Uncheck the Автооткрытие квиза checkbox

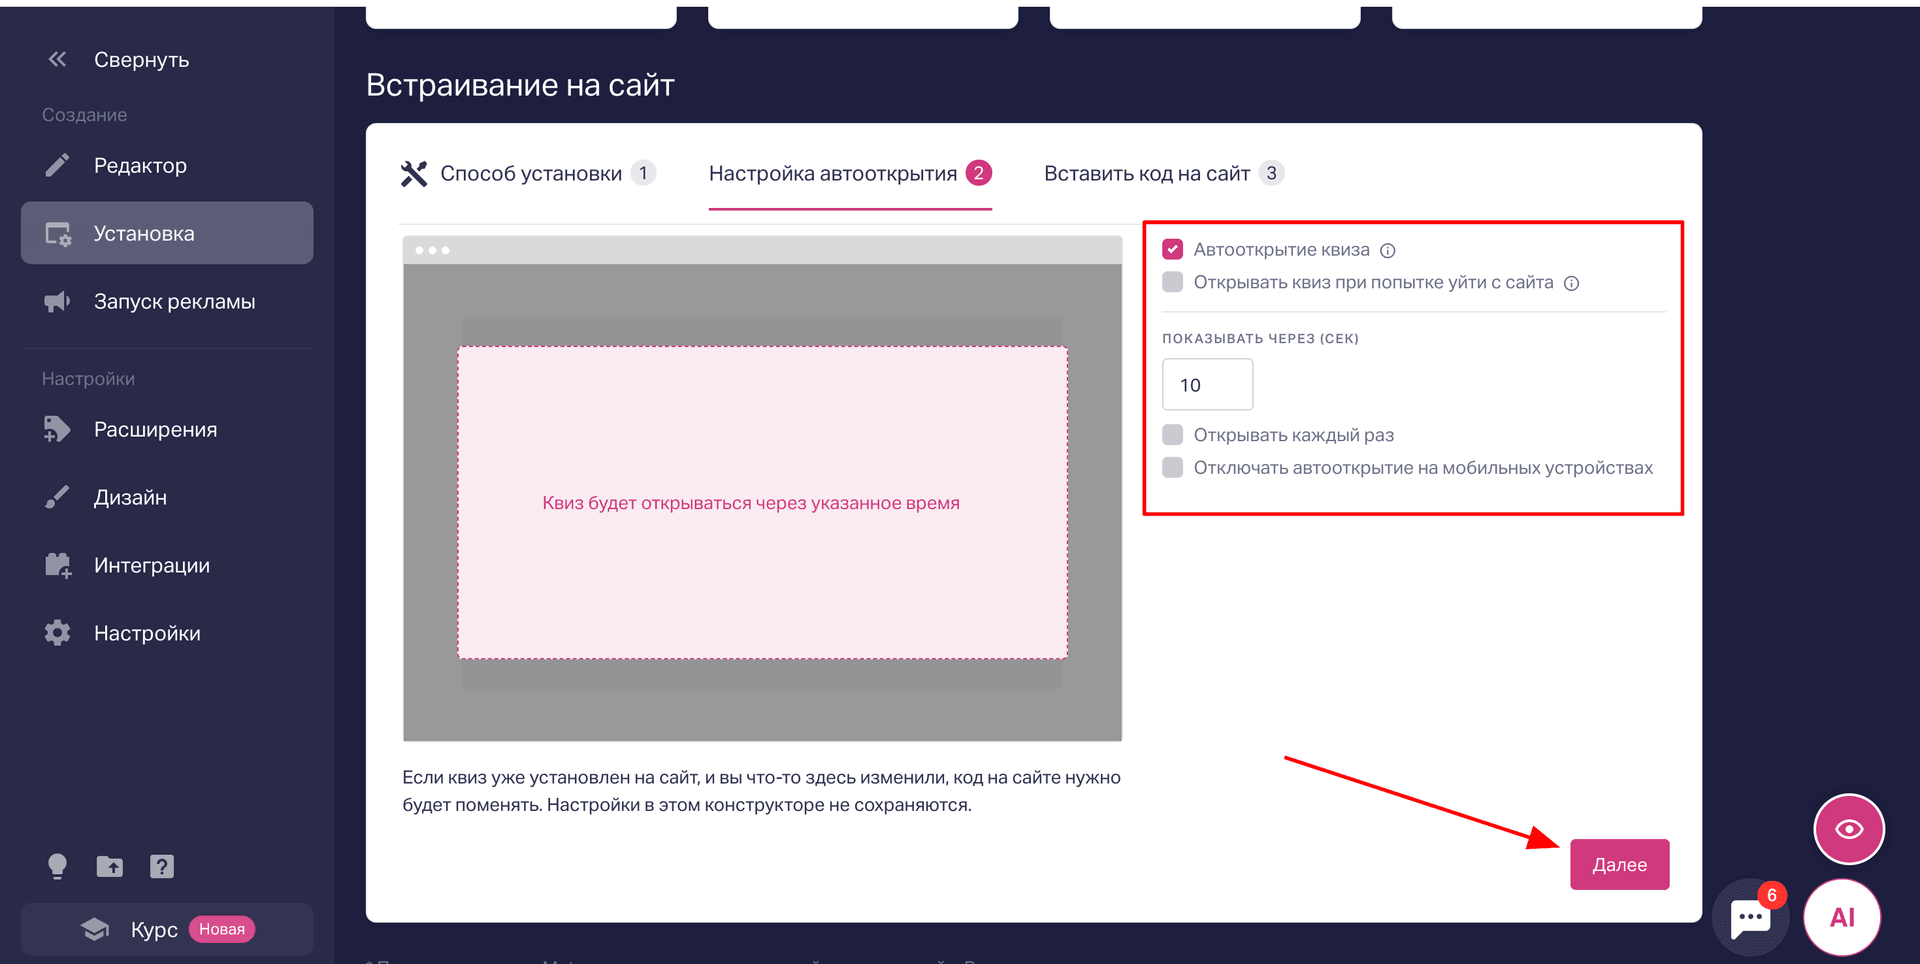pos(1173,249)
